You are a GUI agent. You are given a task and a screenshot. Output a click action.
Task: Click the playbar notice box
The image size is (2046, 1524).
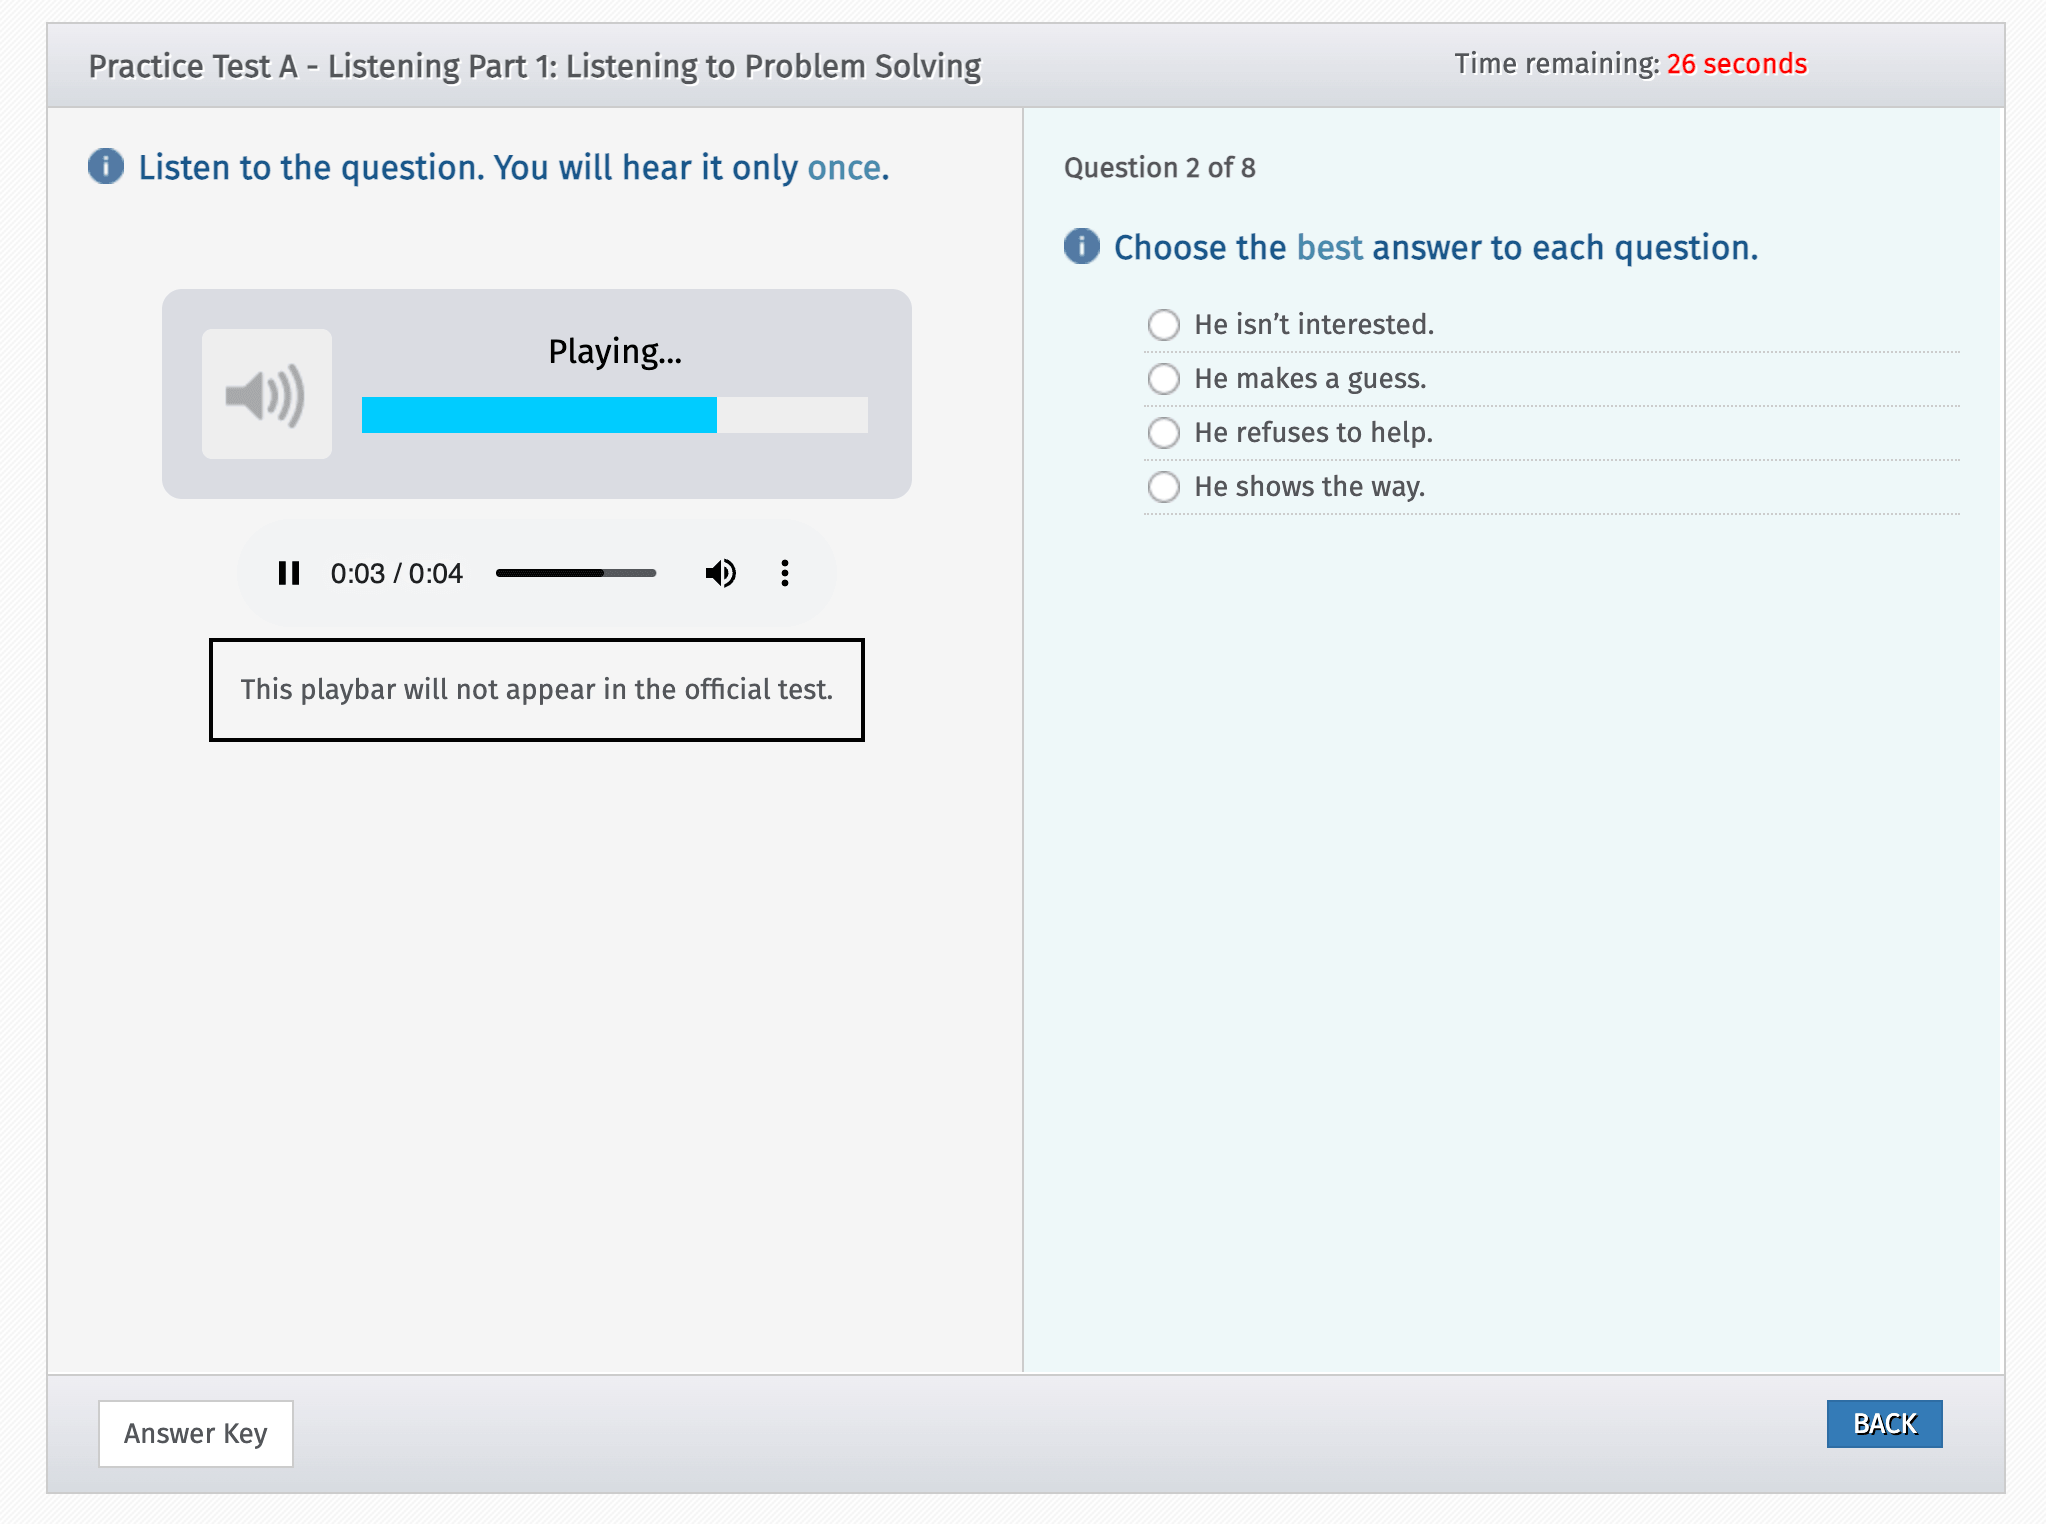pos(537,690)
